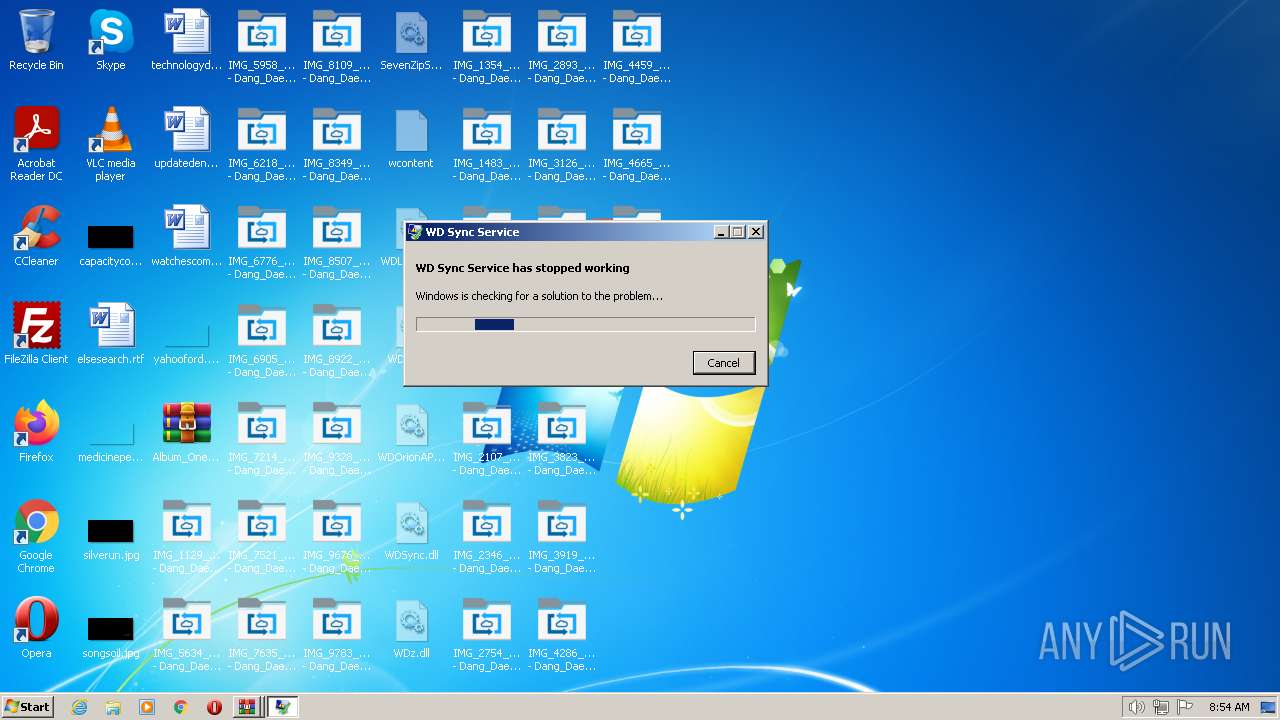
Task: Select the WDSync.dll file
Action: (411, 530)
